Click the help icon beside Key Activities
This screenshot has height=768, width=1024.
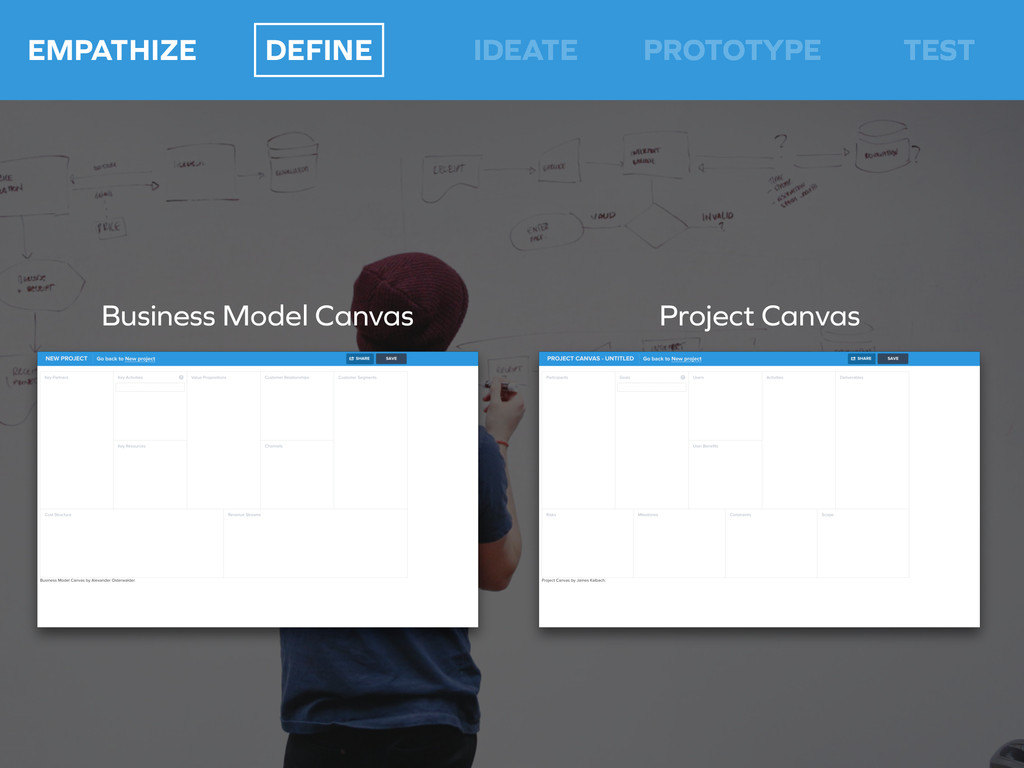click(x=181, y=378)
